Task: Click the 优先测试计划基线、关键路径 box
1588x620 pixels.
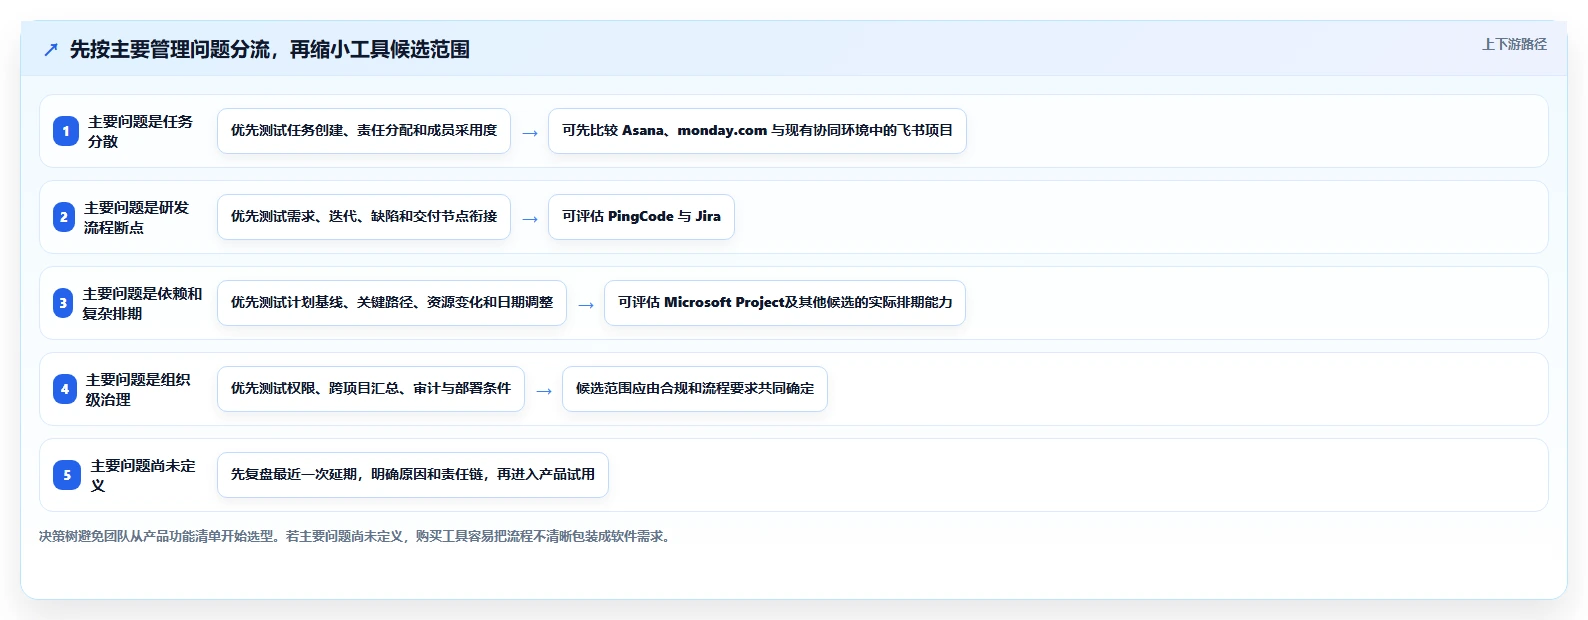Action: pos(392,303)
